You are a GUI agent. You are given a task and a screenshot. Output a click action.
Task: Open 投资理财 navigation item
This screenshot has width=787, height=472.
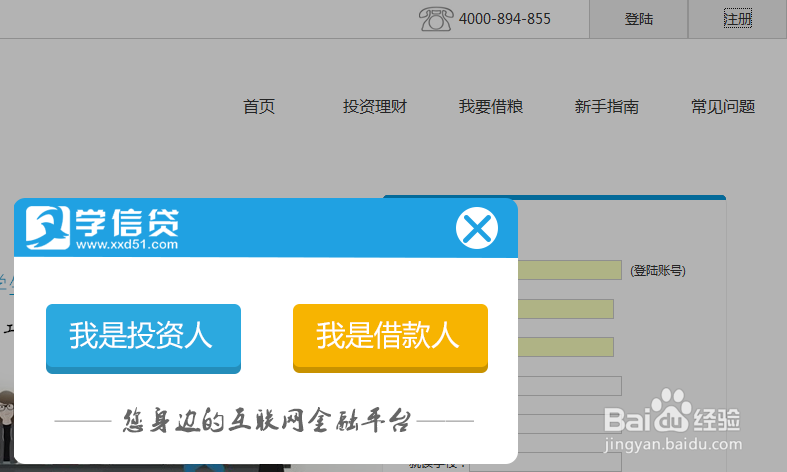tap(375, 106)
